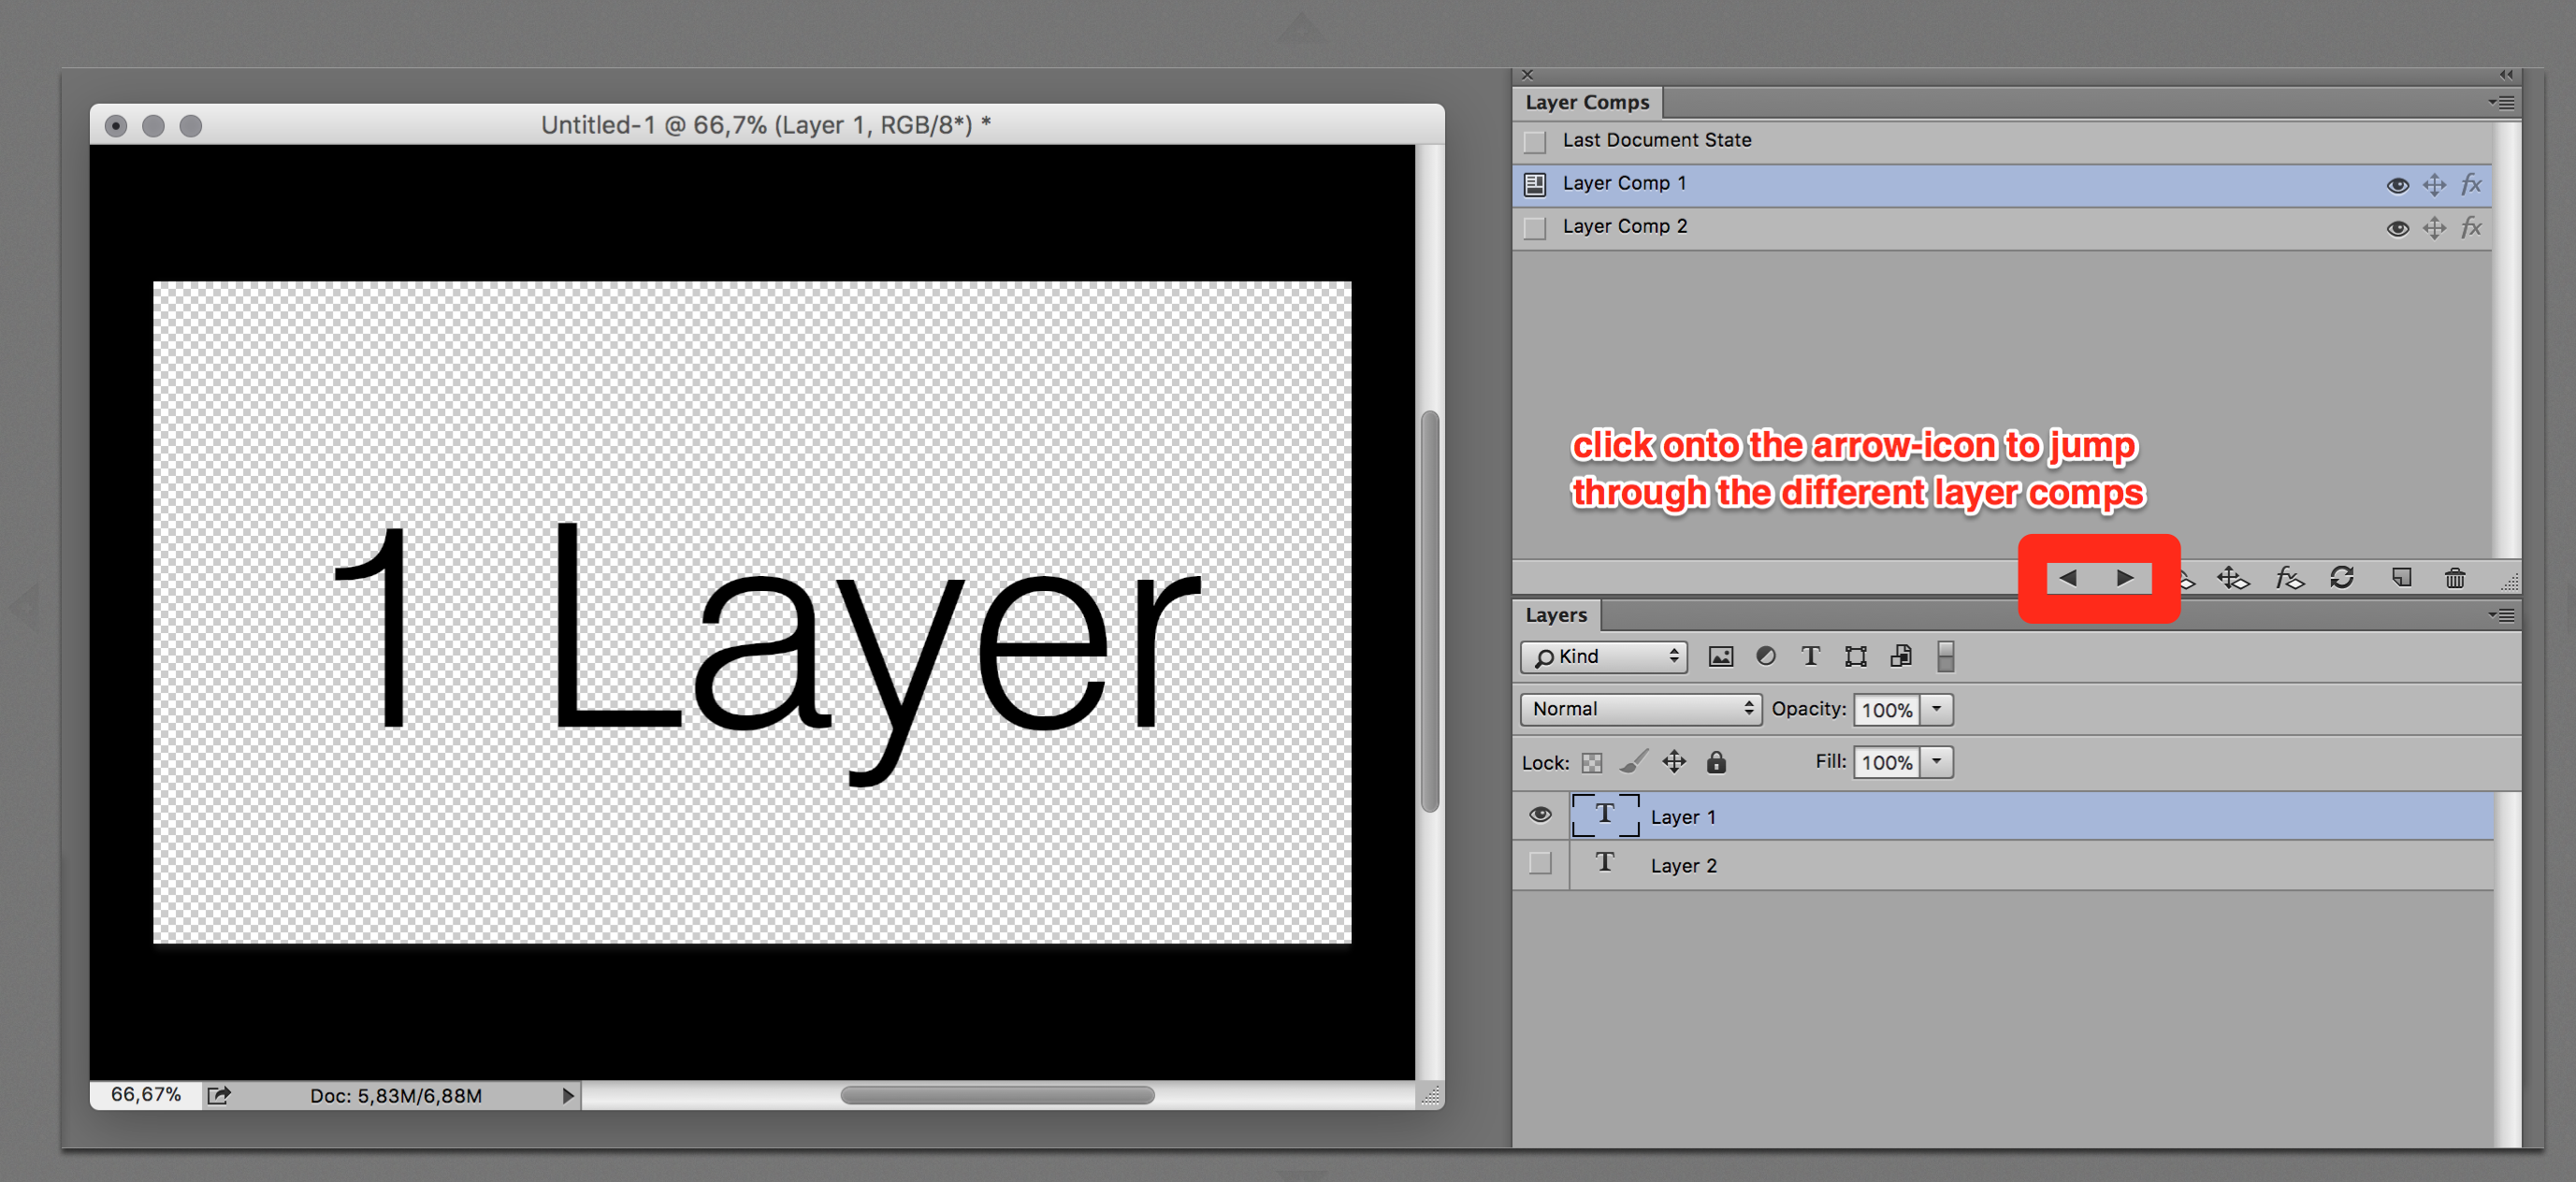Apply the previous layer comp arrow
The height and width of the screenshot is (1182, 2576).
[x=2068, y=578]
